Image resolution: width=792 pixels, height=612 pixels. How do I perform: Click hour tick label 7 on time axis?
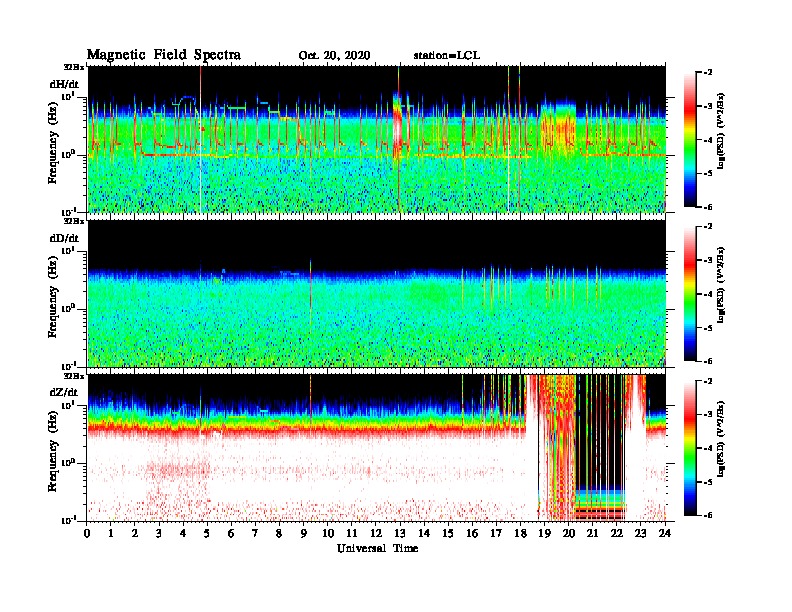tap(255, 534)
